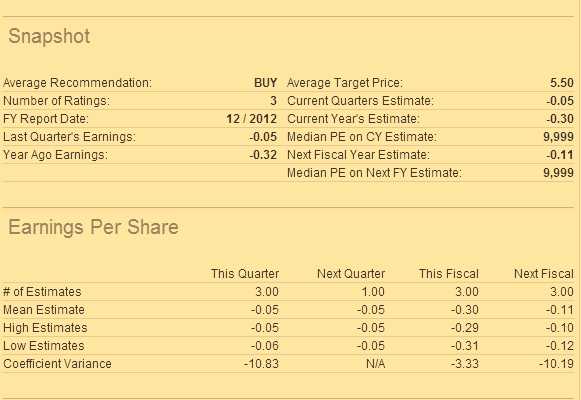Image resolution: width=581 pixels, height=400 pixels.
Task: Click the Coefficient Variance row label
Action: pyautogui.click(x=57, y=364)
